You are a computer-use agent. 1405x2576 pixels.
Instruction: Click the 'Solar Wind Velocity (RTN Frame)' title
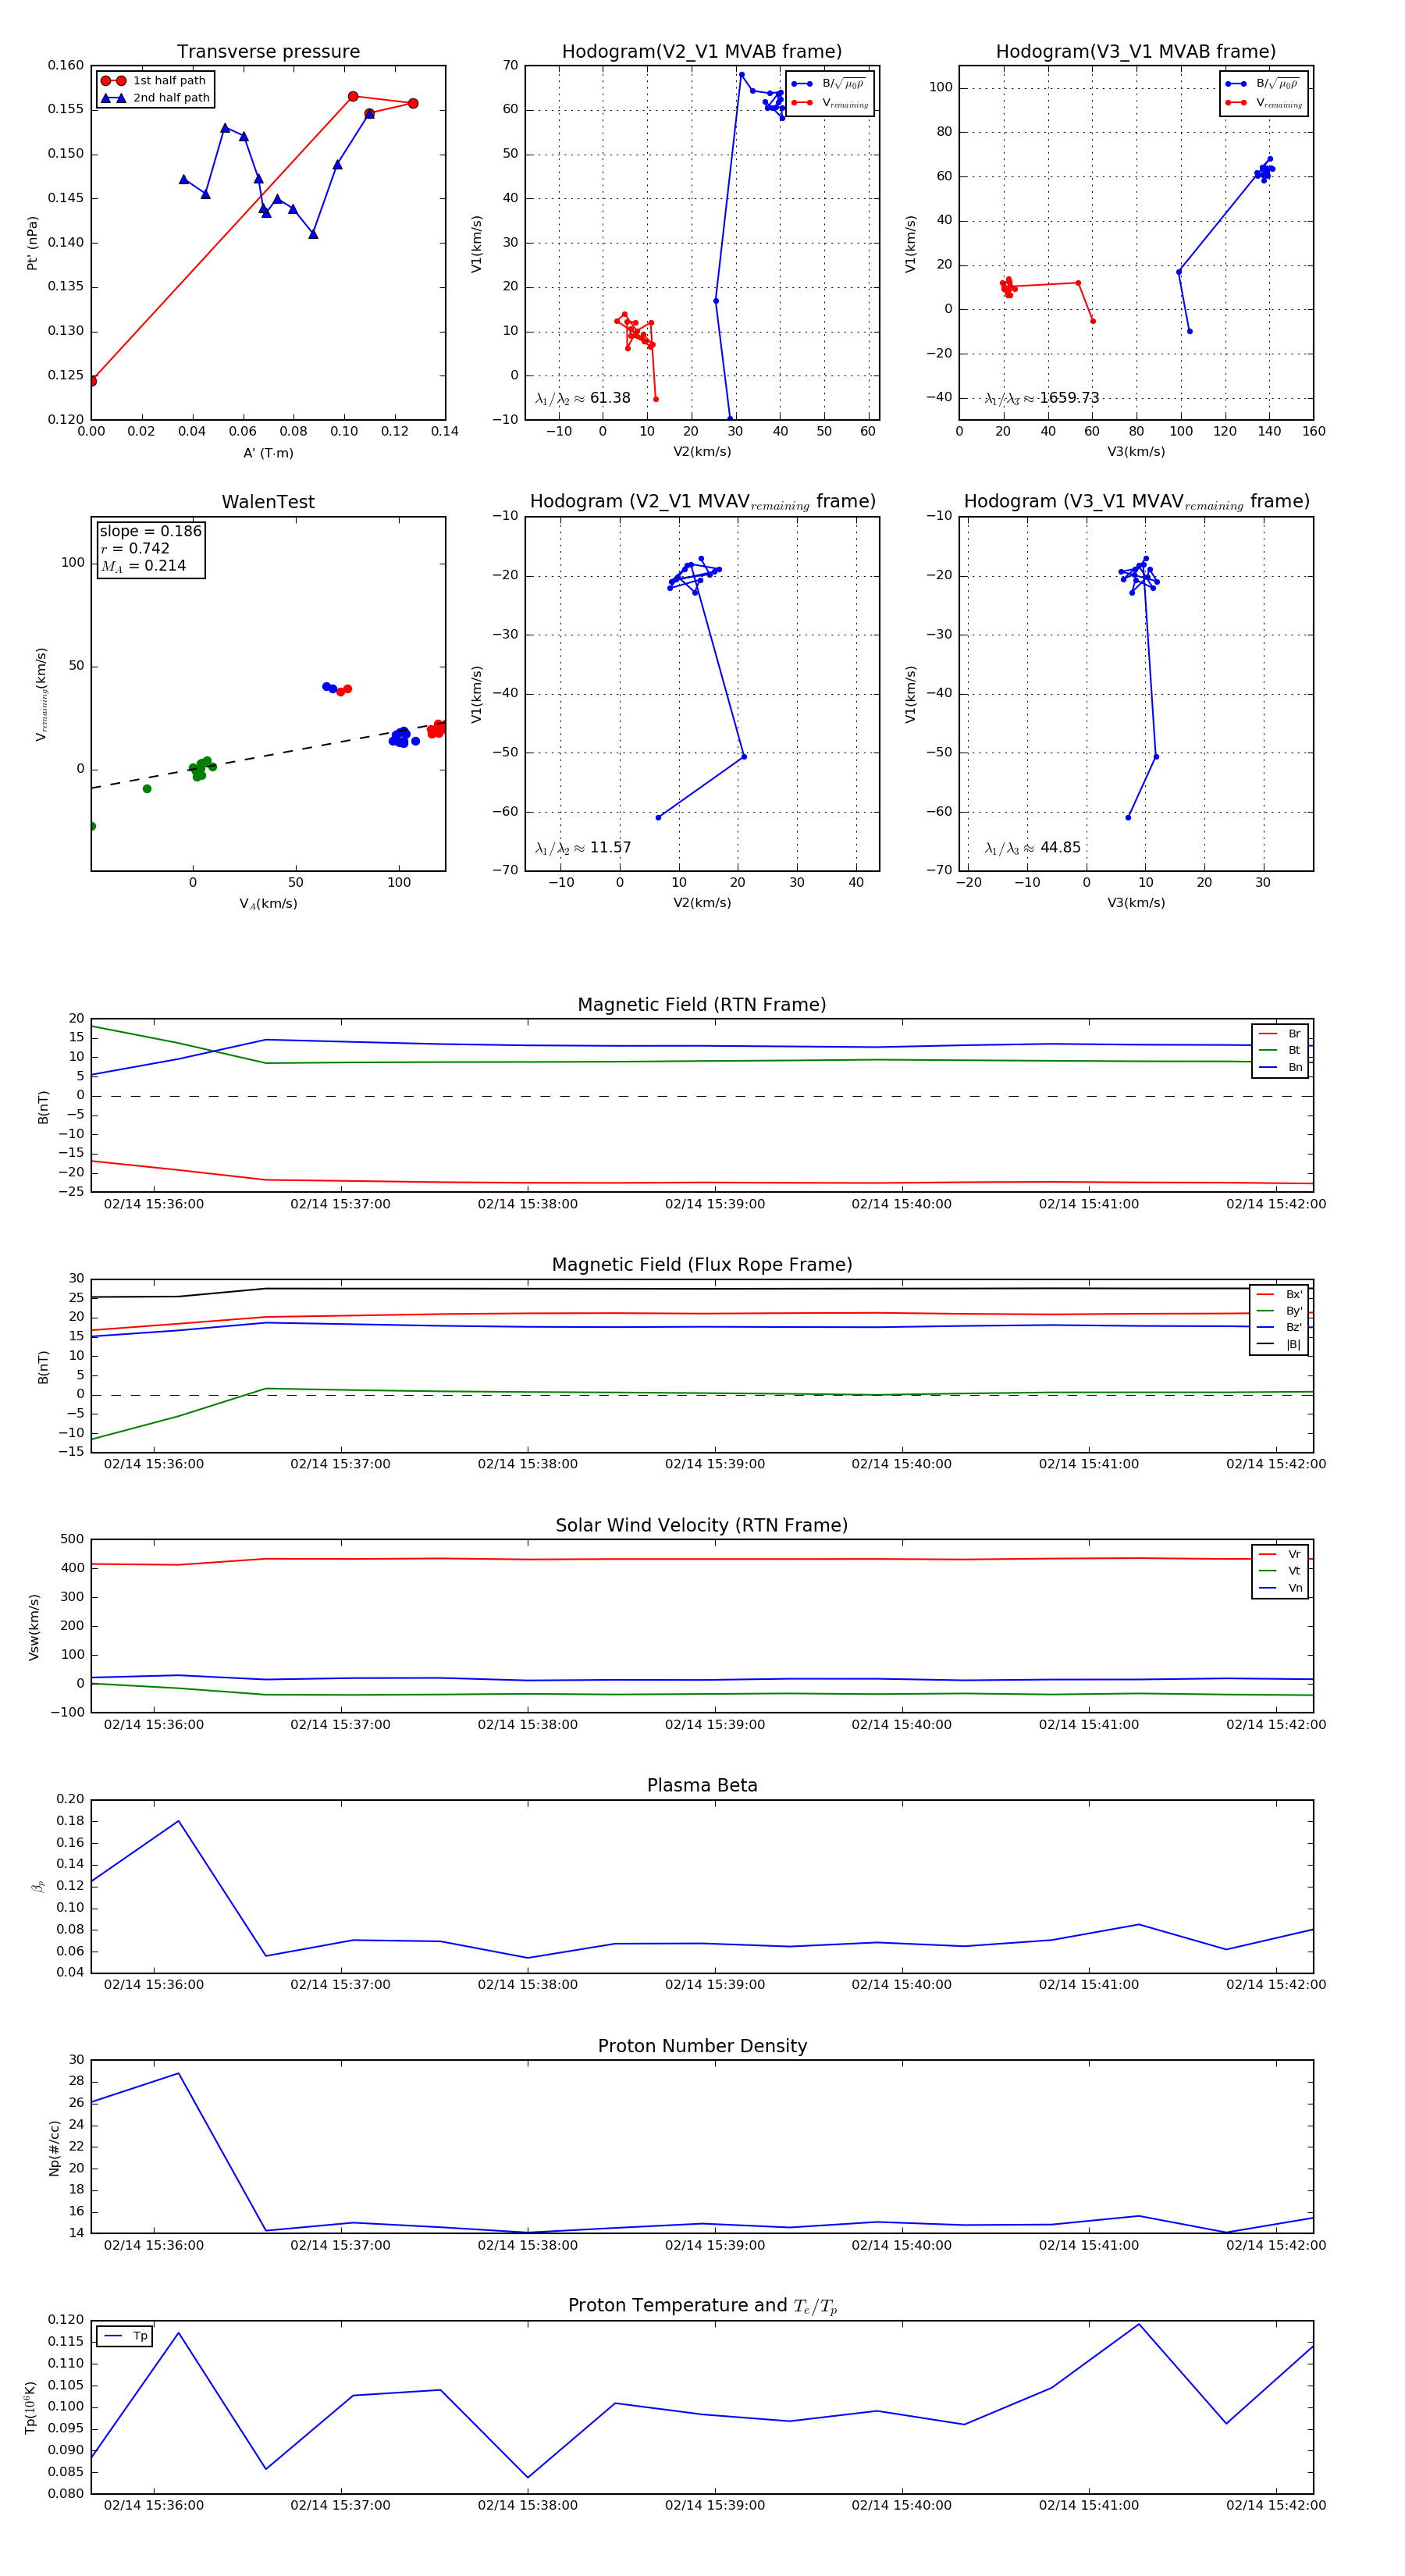point(702,1526)
